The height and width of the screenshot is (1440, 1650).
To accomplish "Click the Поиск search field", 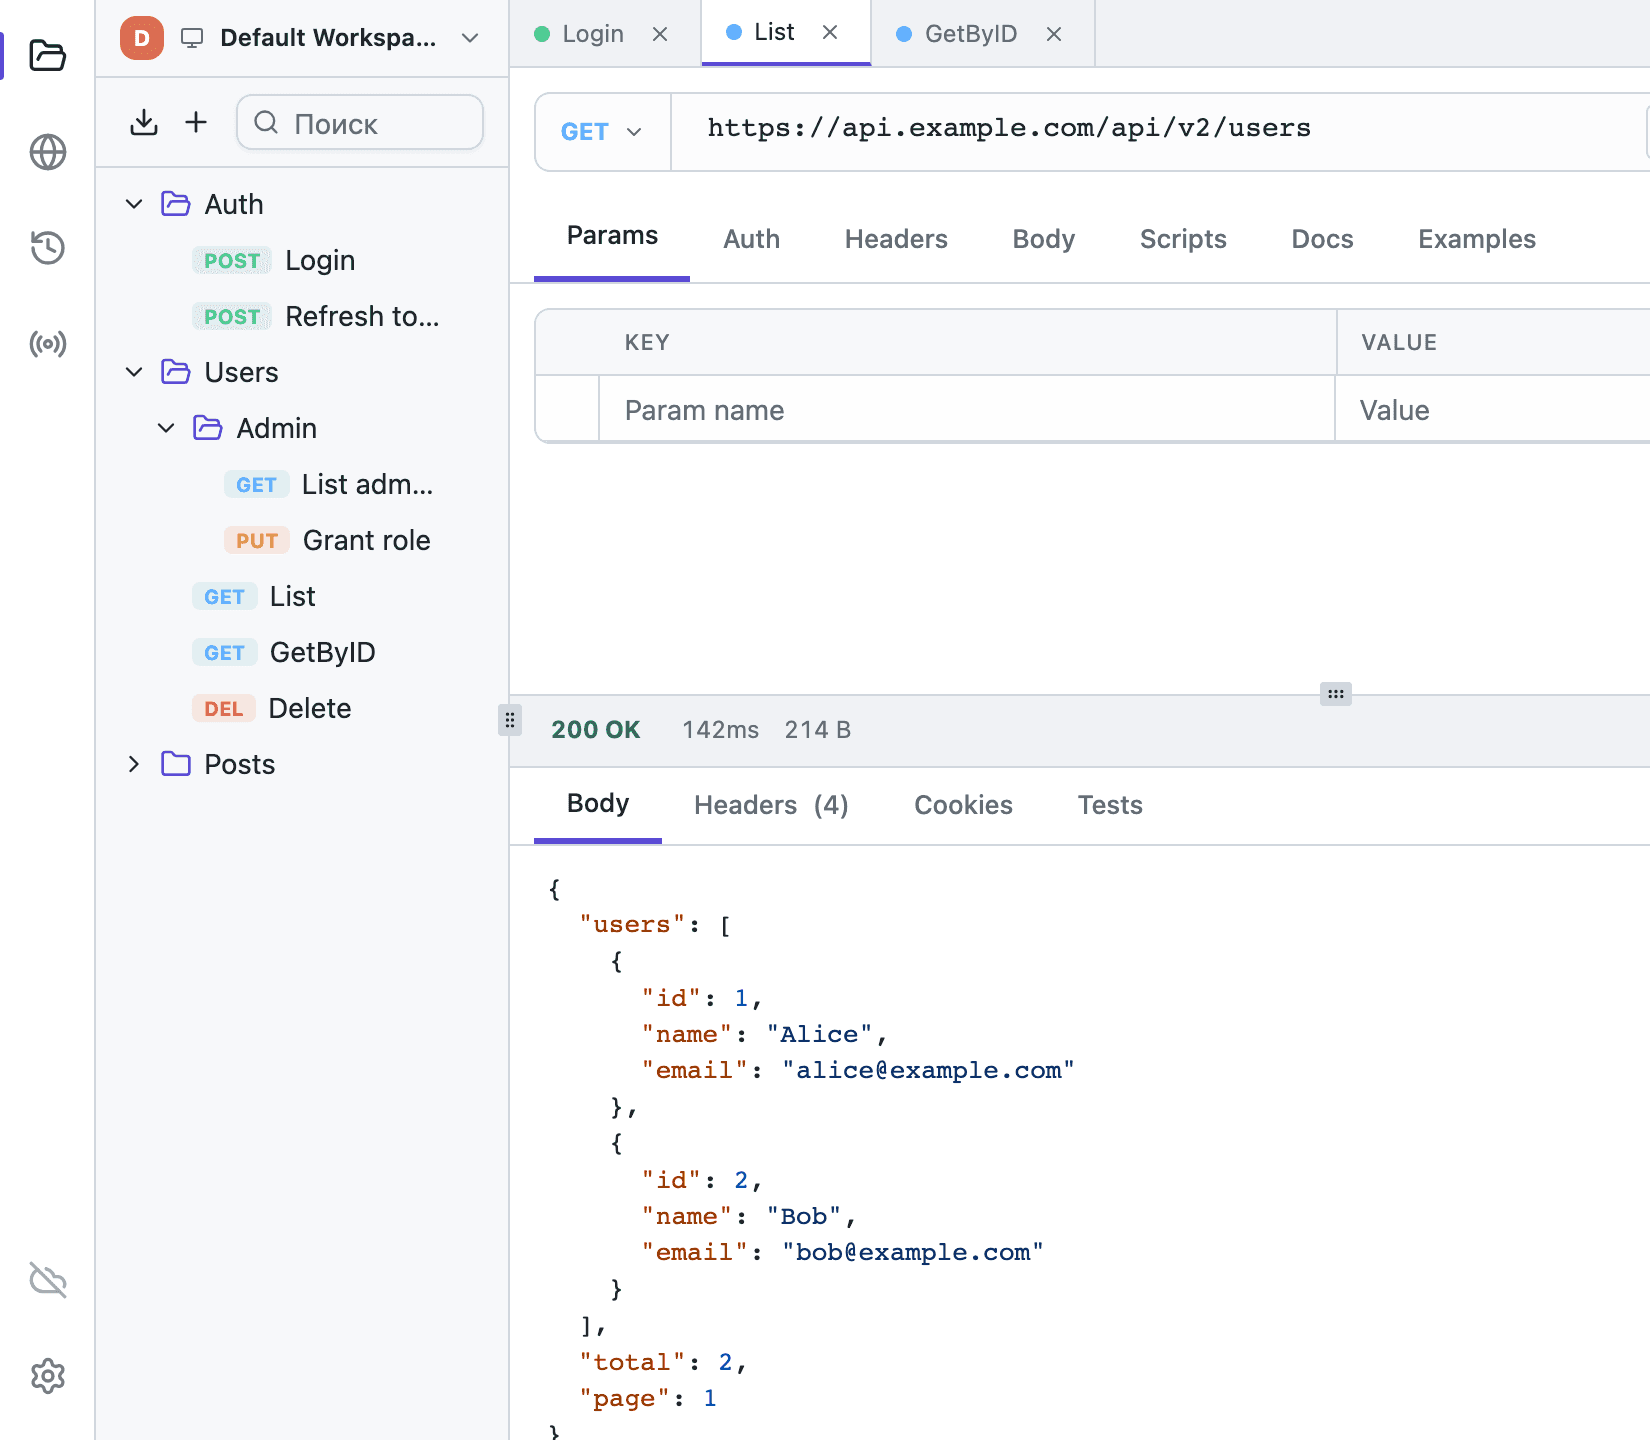I will pyautogui.click(x=360, y=122).
